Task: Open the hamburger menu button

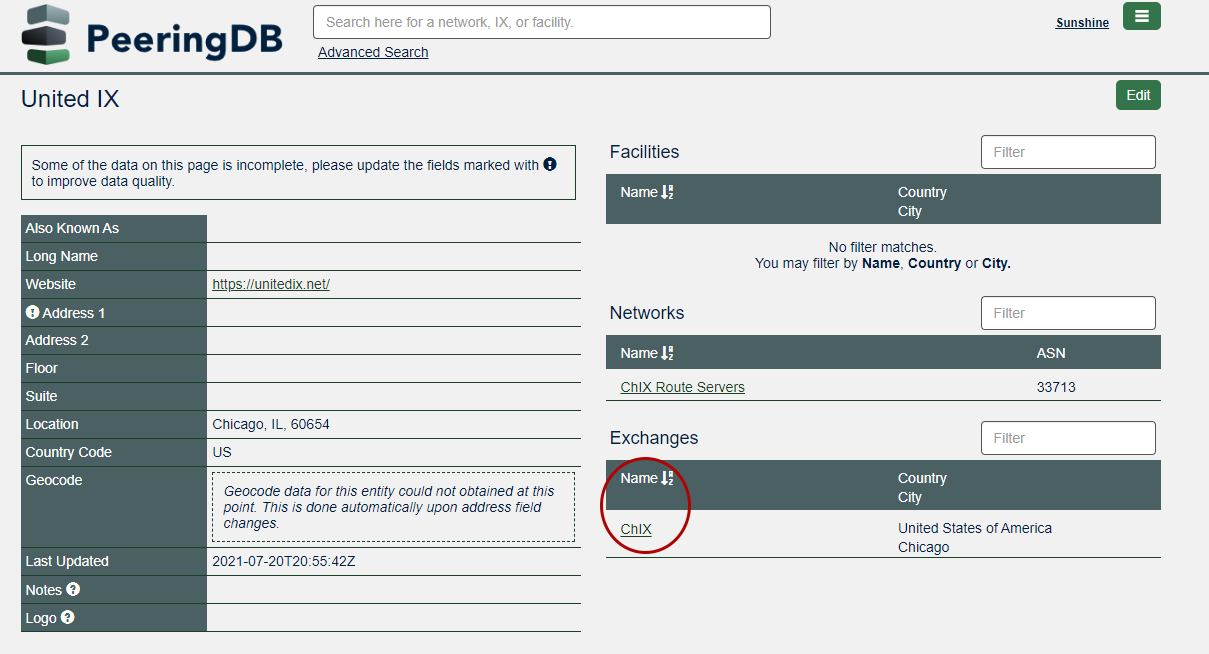Action: [1141, 17]
